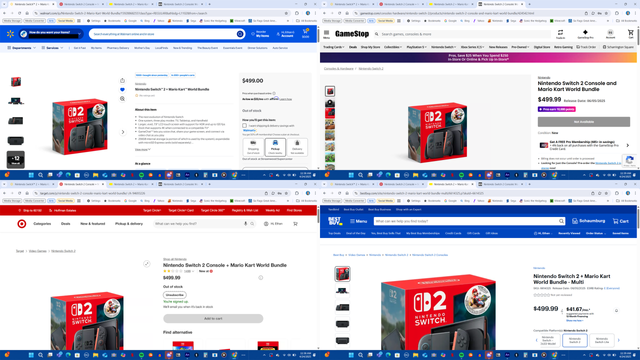Click the Walmart share icon beside the product image
This screenshot has width=640, height=360.
click(x=122, y=80)
